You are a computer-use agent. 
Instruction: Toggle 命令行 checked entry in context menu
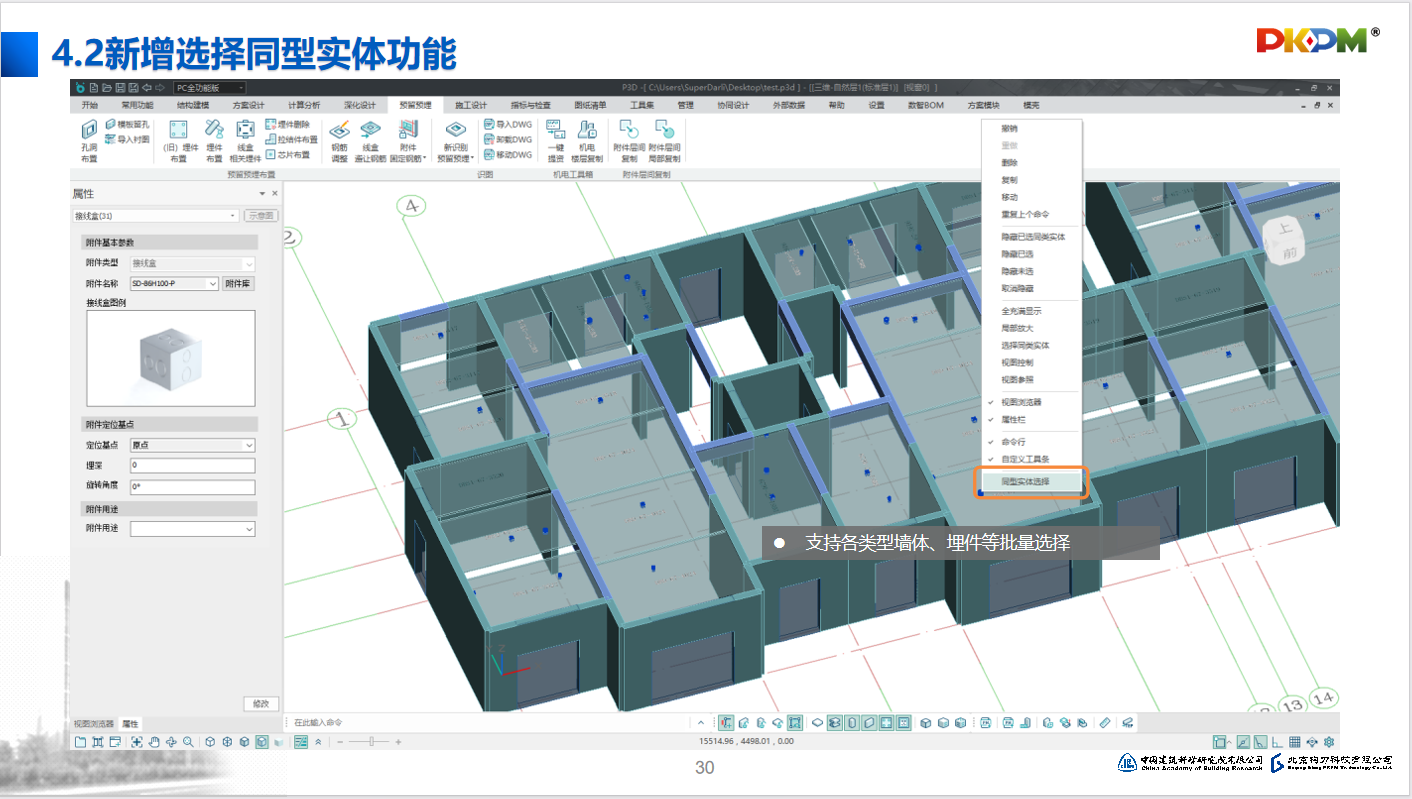click(1013, 441)
